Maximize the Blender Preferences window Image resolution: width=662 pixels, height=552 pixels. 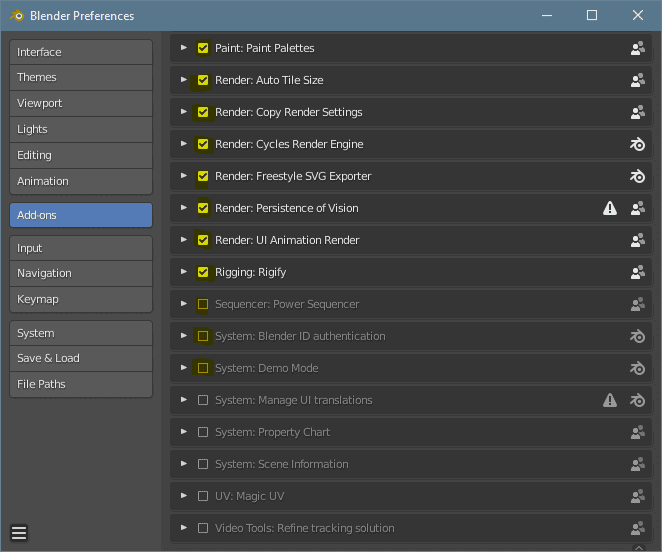click(592, 16)
